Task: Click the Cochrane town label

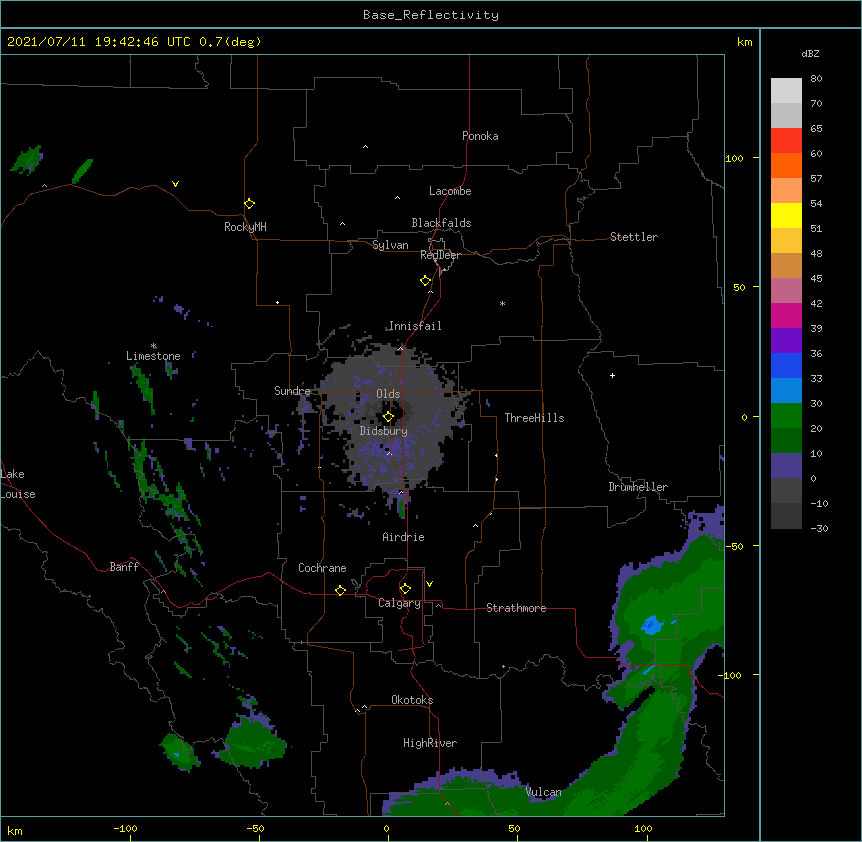Action: pos(322,568)
